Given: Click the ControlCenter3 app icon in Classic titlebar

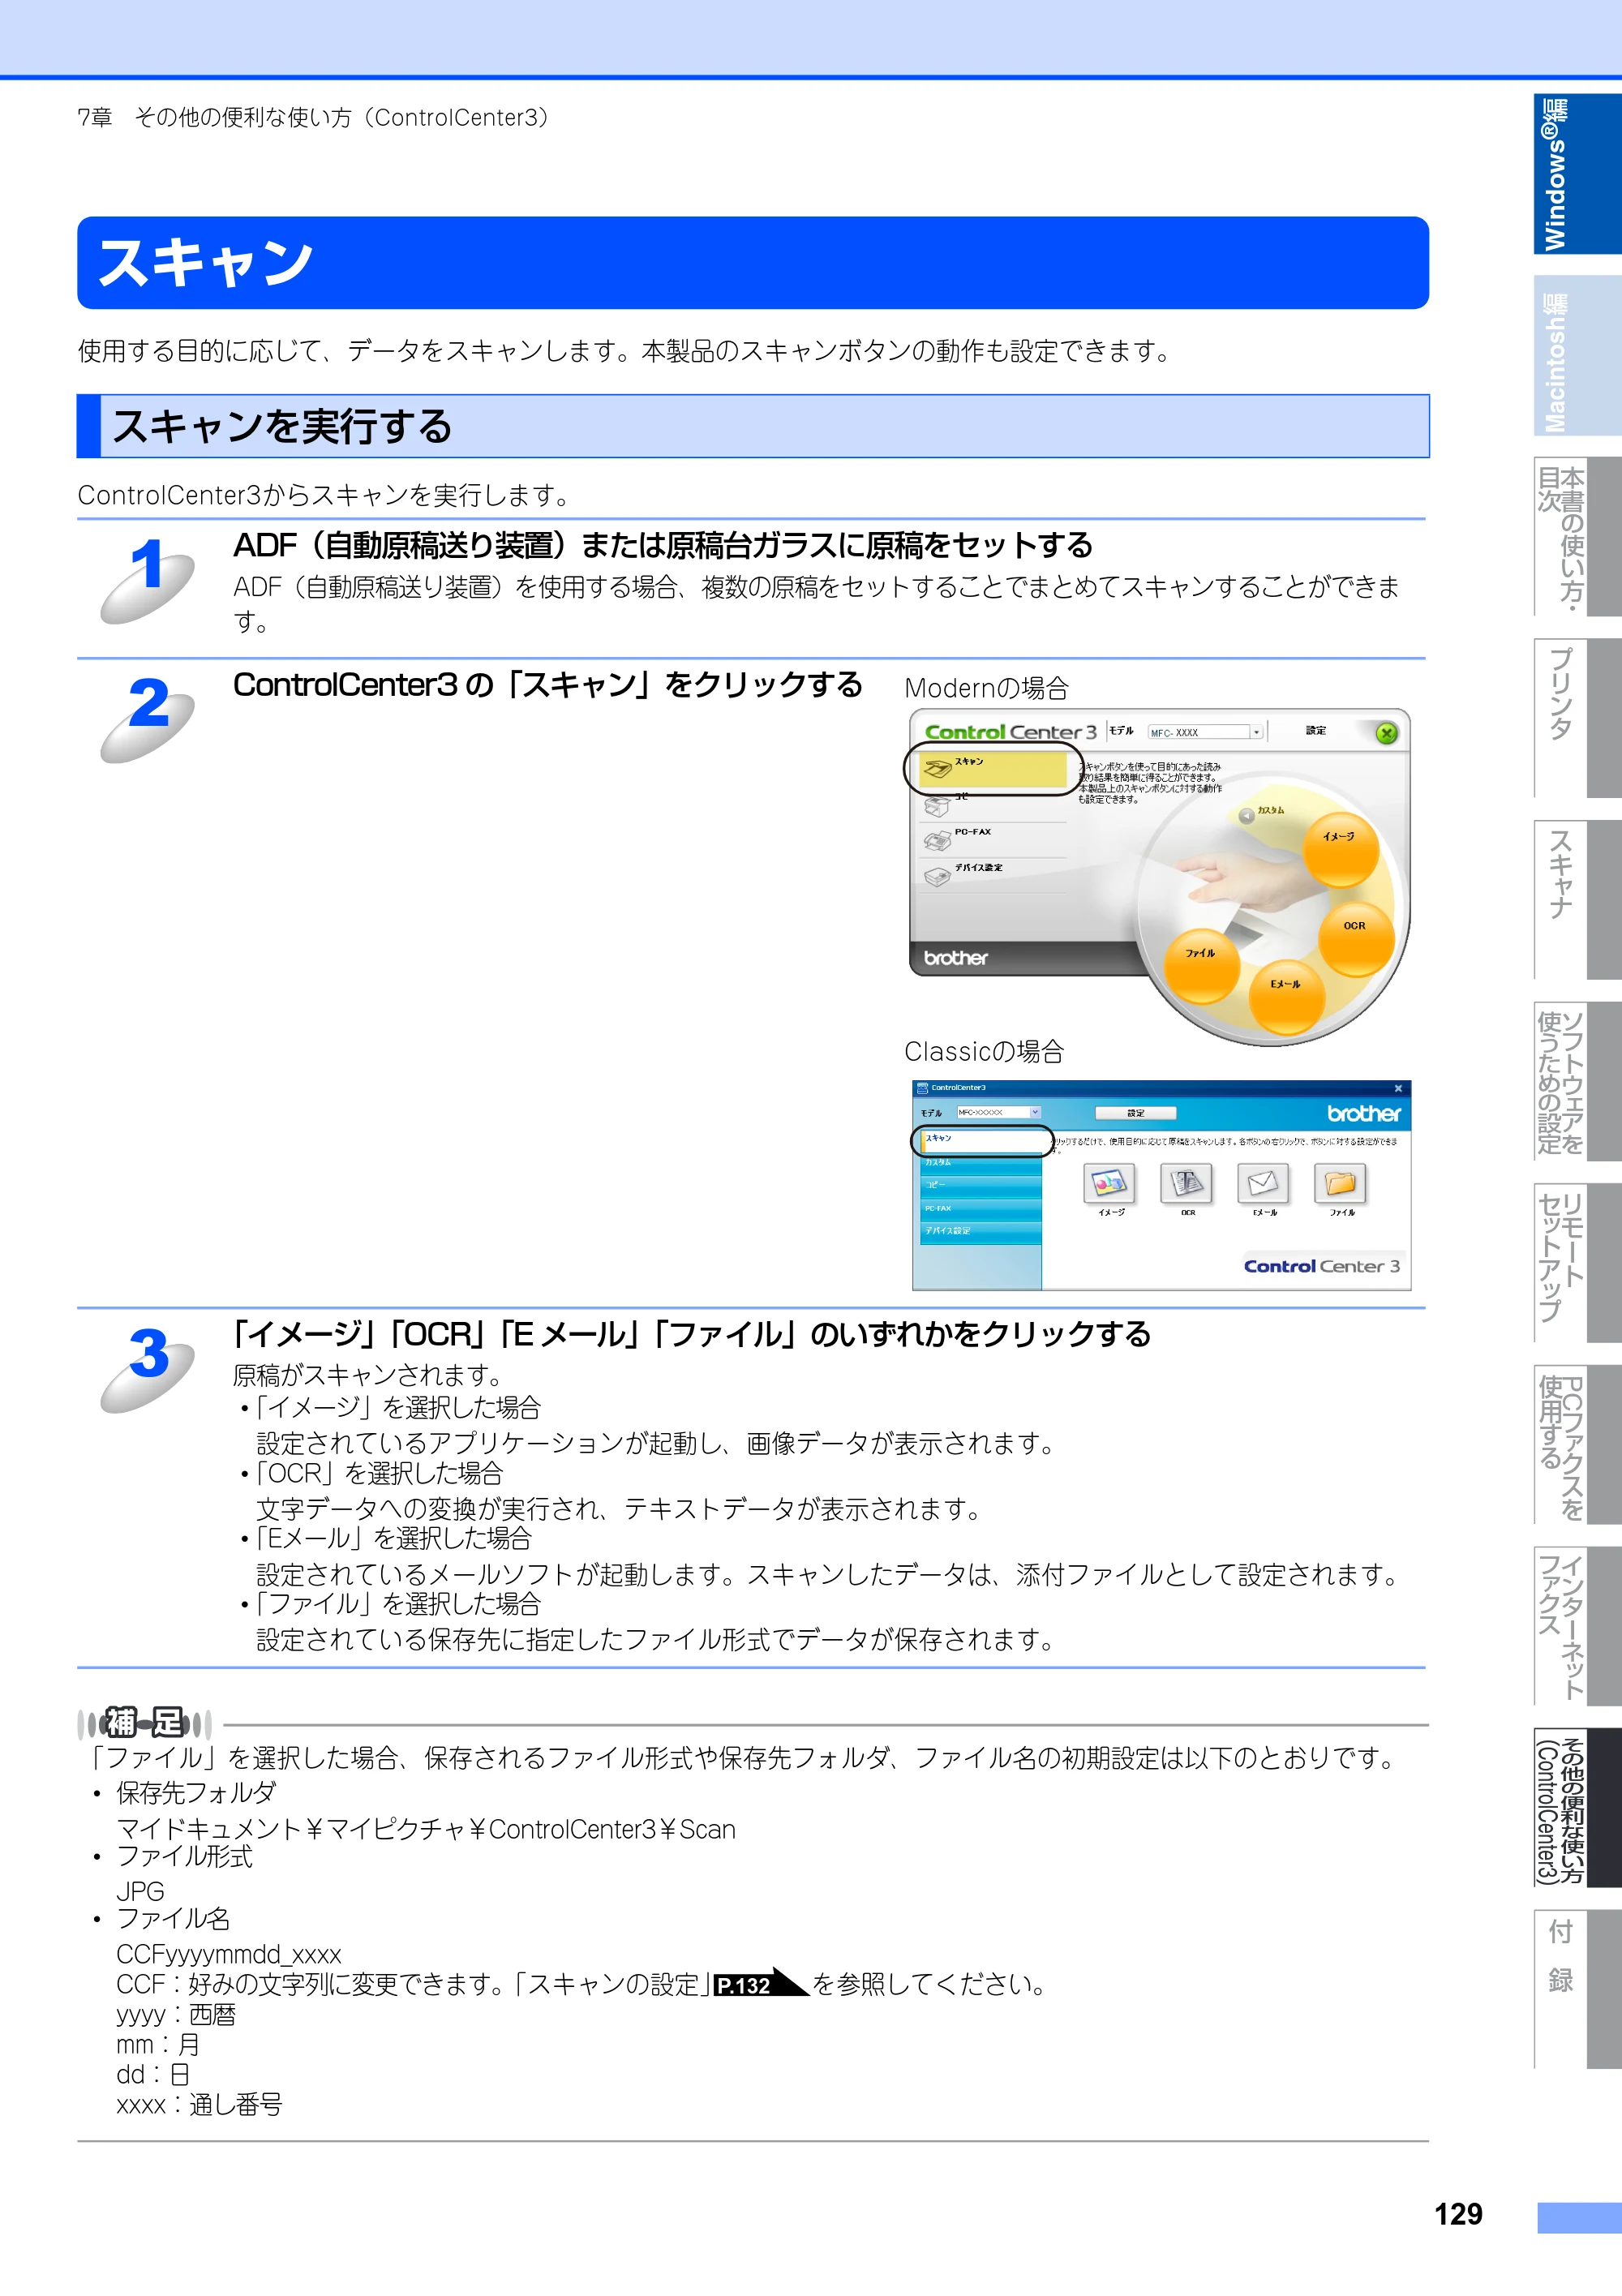Looking at the screenshot, I should 922,1088.
